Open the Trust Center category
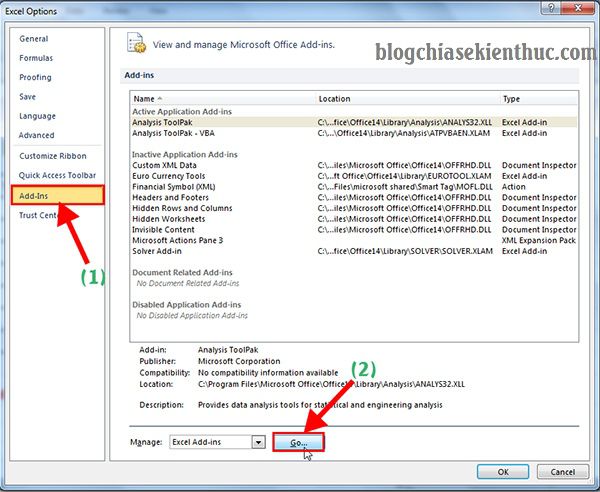This screenshot has height=492, width=600. [38, 215]
